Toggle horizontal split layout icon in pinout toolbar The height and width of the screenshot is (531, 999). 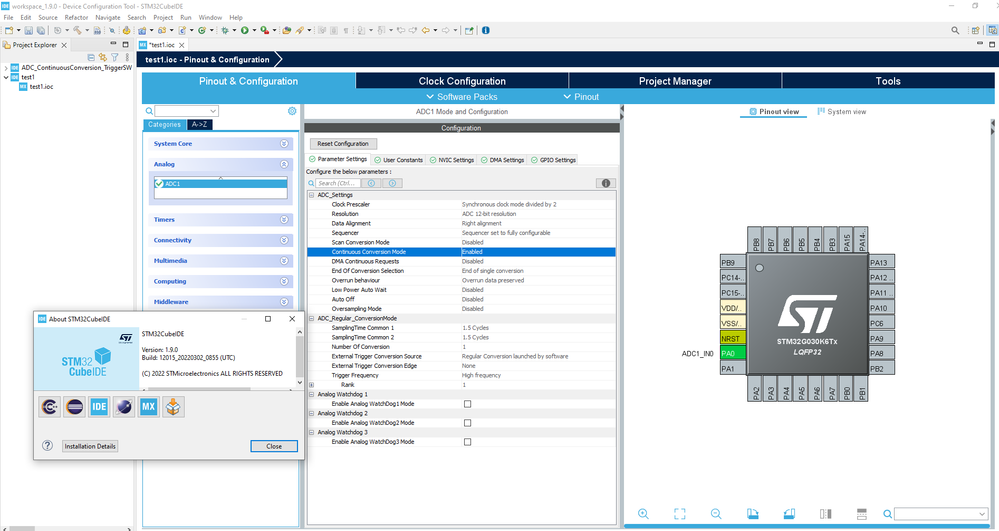coord(862,514)
